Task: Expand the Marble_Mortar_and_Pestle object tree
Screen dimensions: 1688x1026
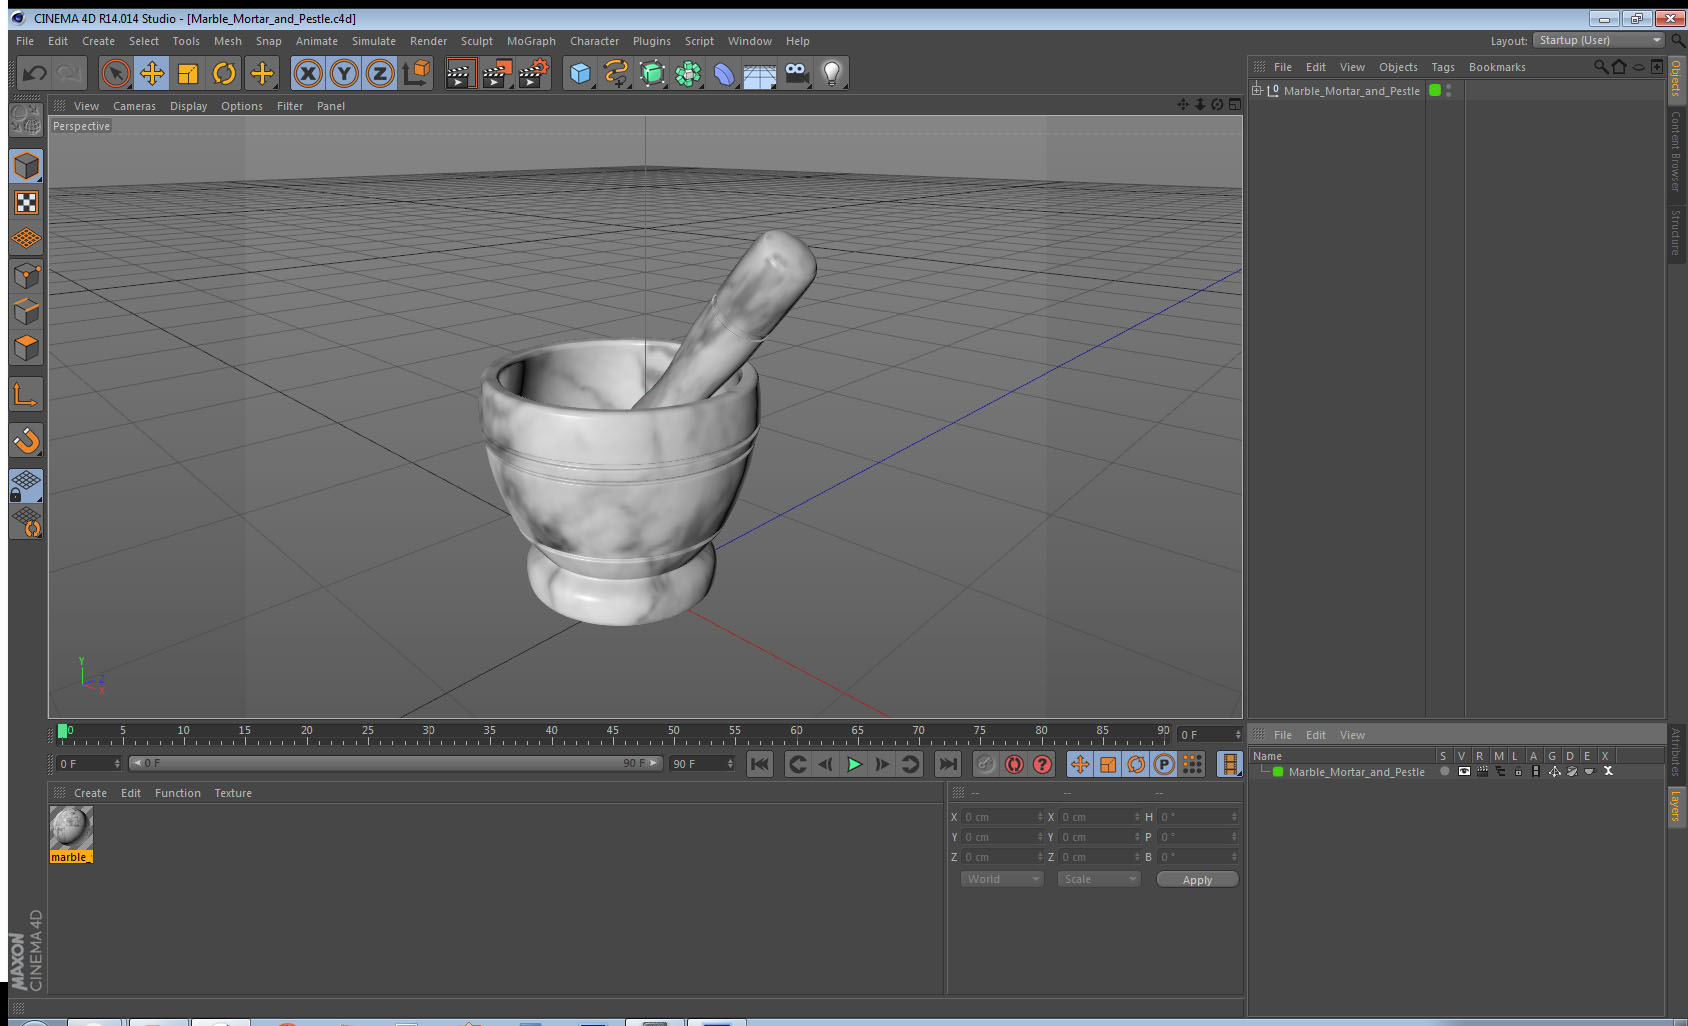Action: [1257, 90]
